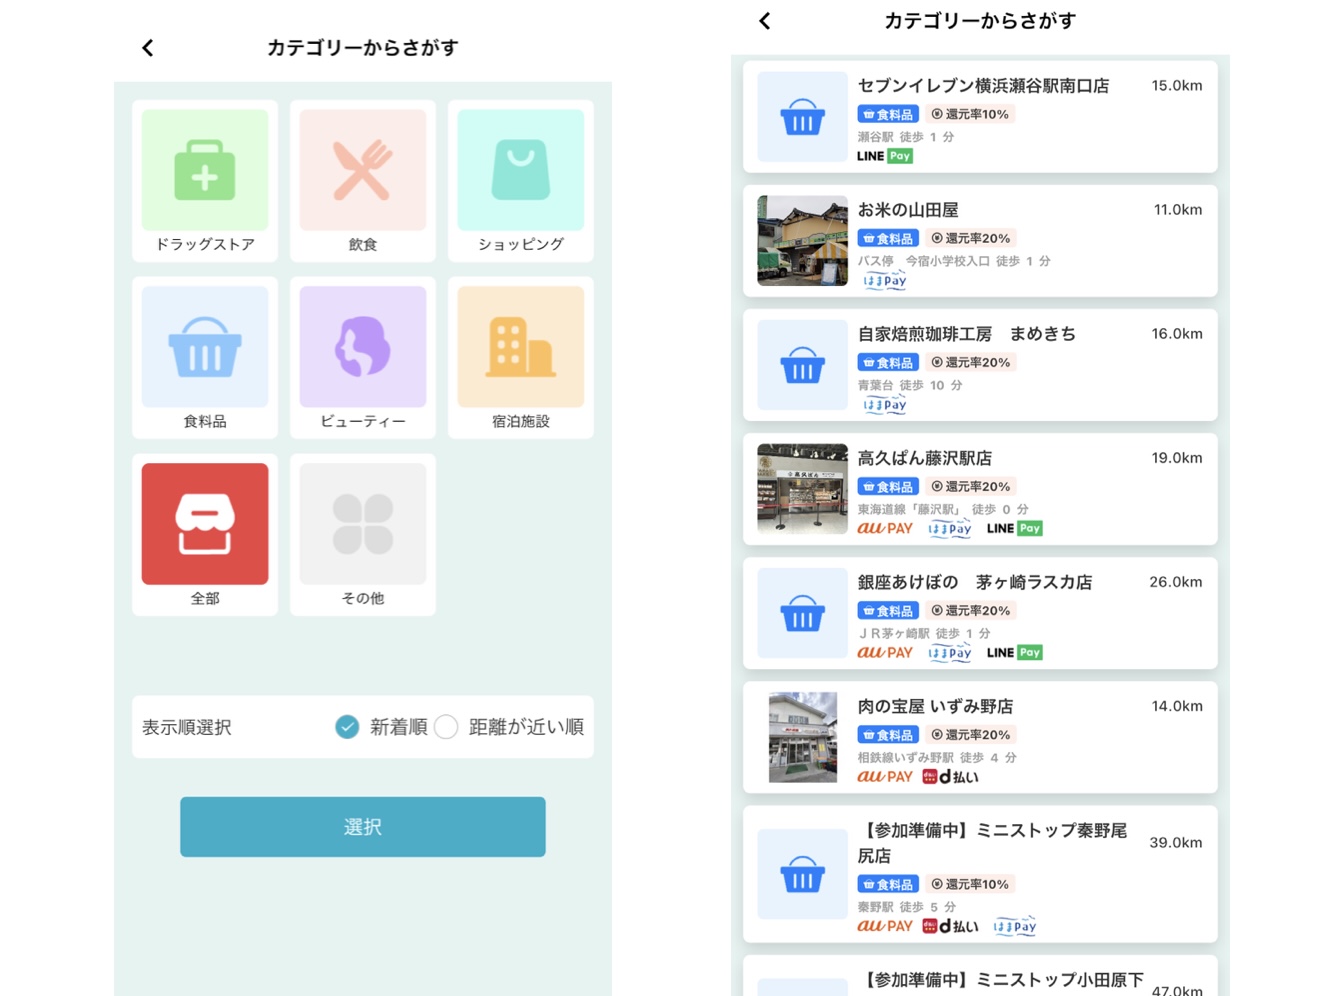Choose the ショッピング bag icon
This screenshot has height=996, width=1336.
coord(521,170)
